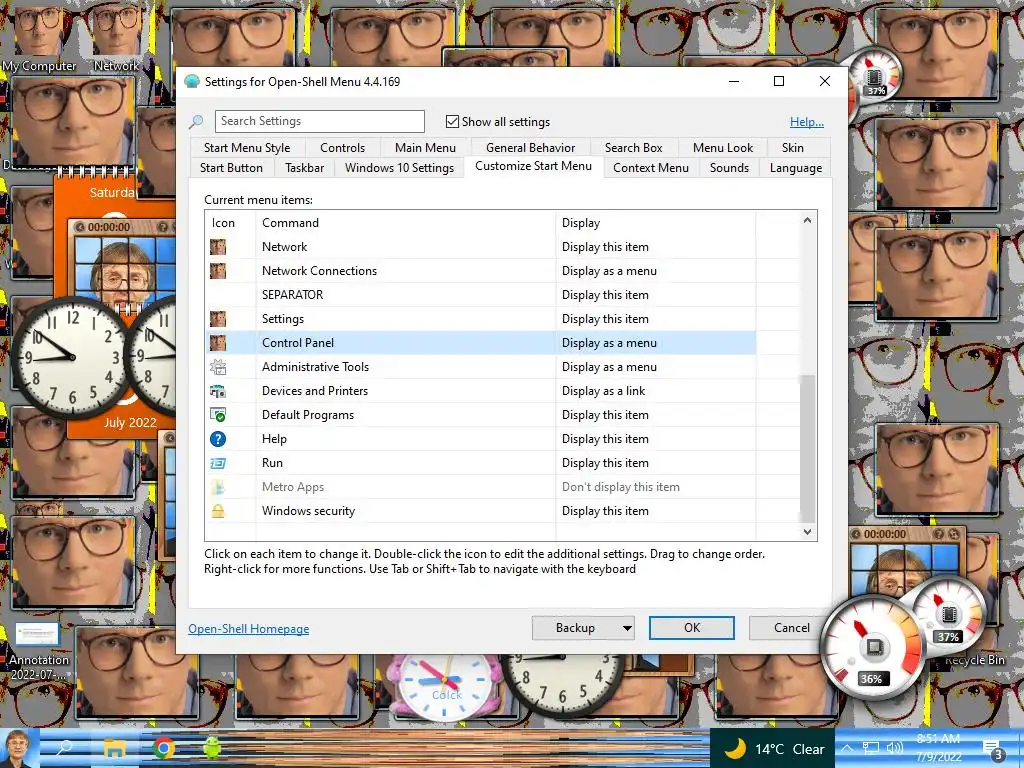Screen dimensions: 1024x768
Task: Open the General Behavior tab
Action: [530, 148]
